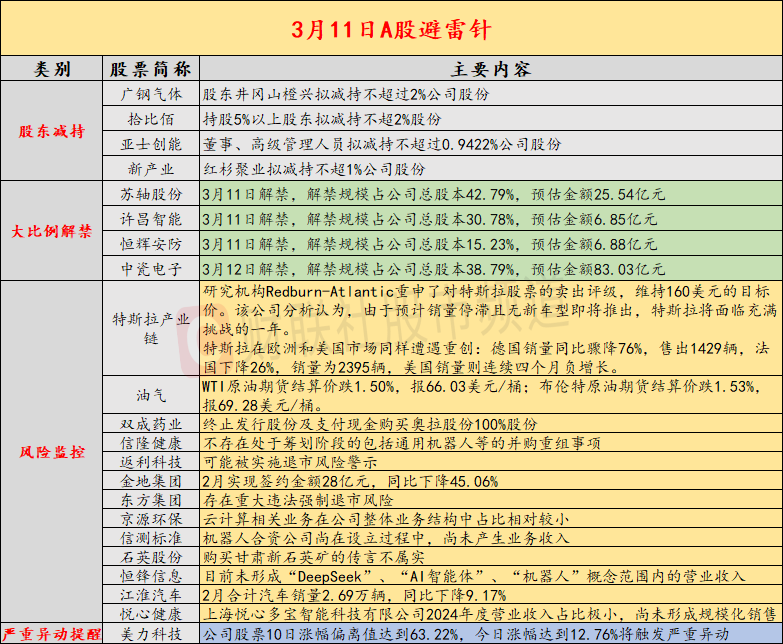Select stock name '京源环保'
This screenshot has width=783, height=644.
pyautogui.click(x=151, y=519)
